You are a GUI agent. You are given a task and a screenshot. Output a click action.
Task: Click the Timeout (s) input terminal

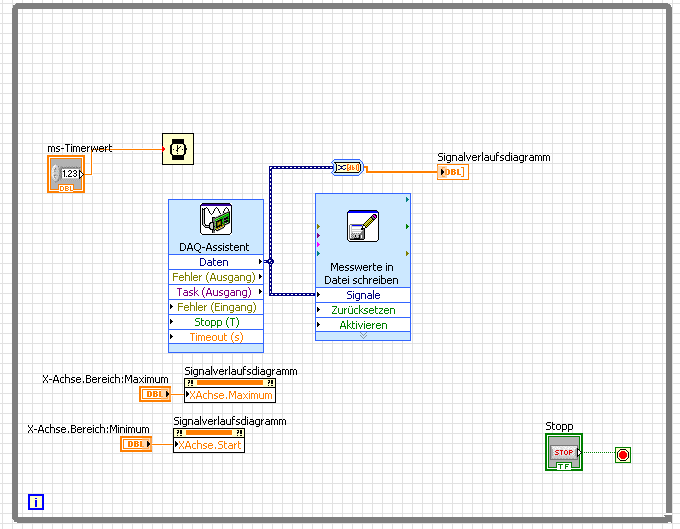pyautogui.click(x=216, y=337)
